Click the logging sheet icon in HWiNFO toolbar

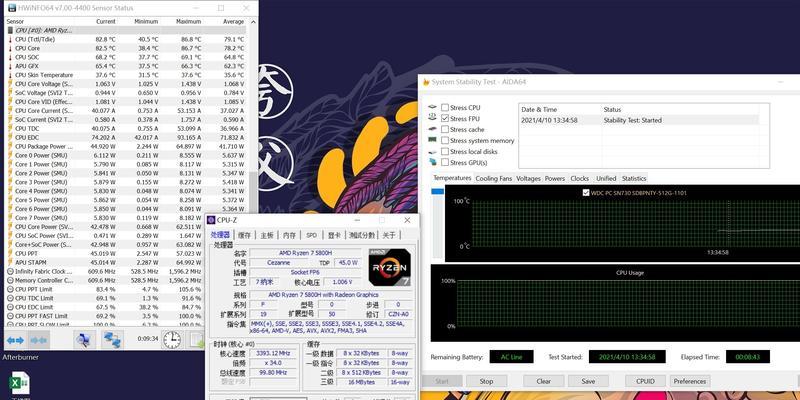click(x=197, y=340)
